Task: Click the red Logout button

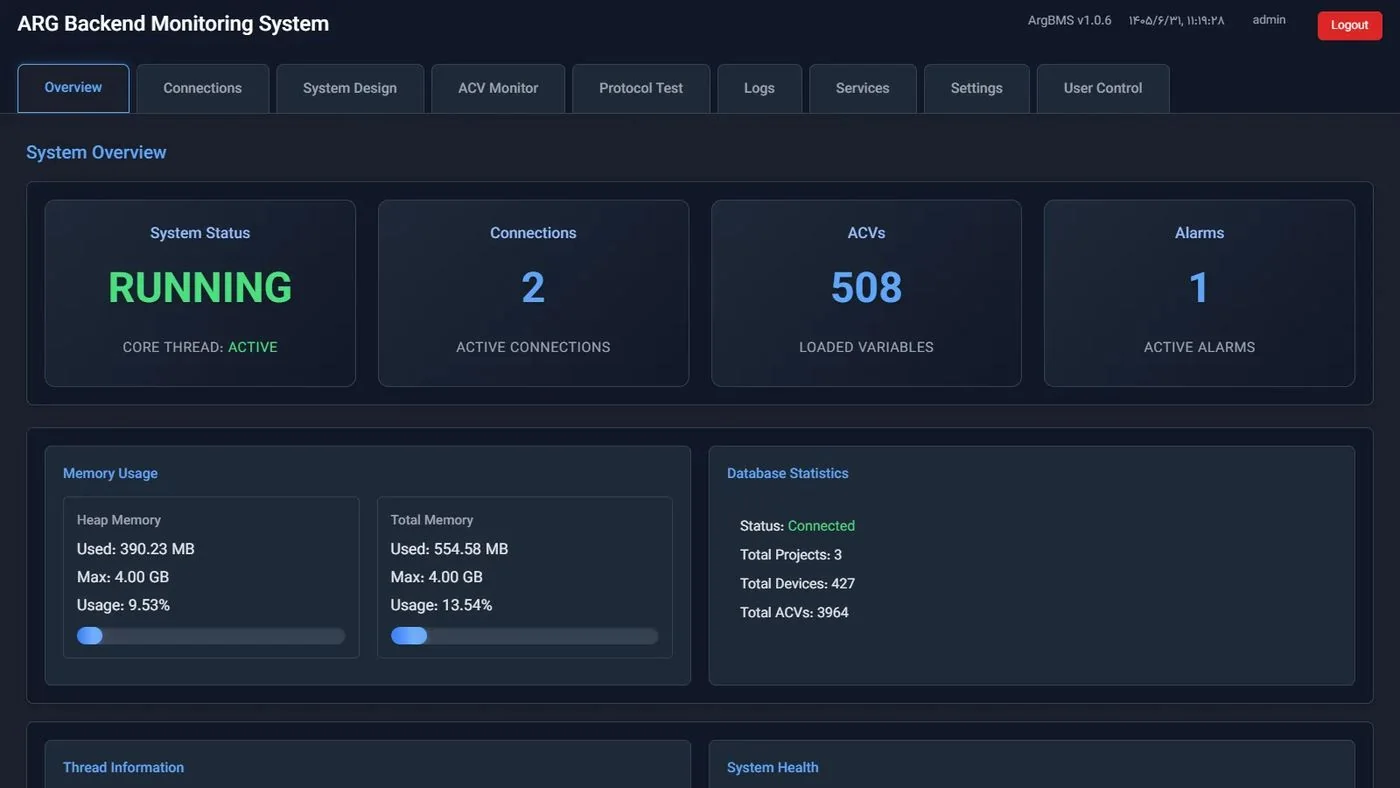Action: (x=1350, y=25)
